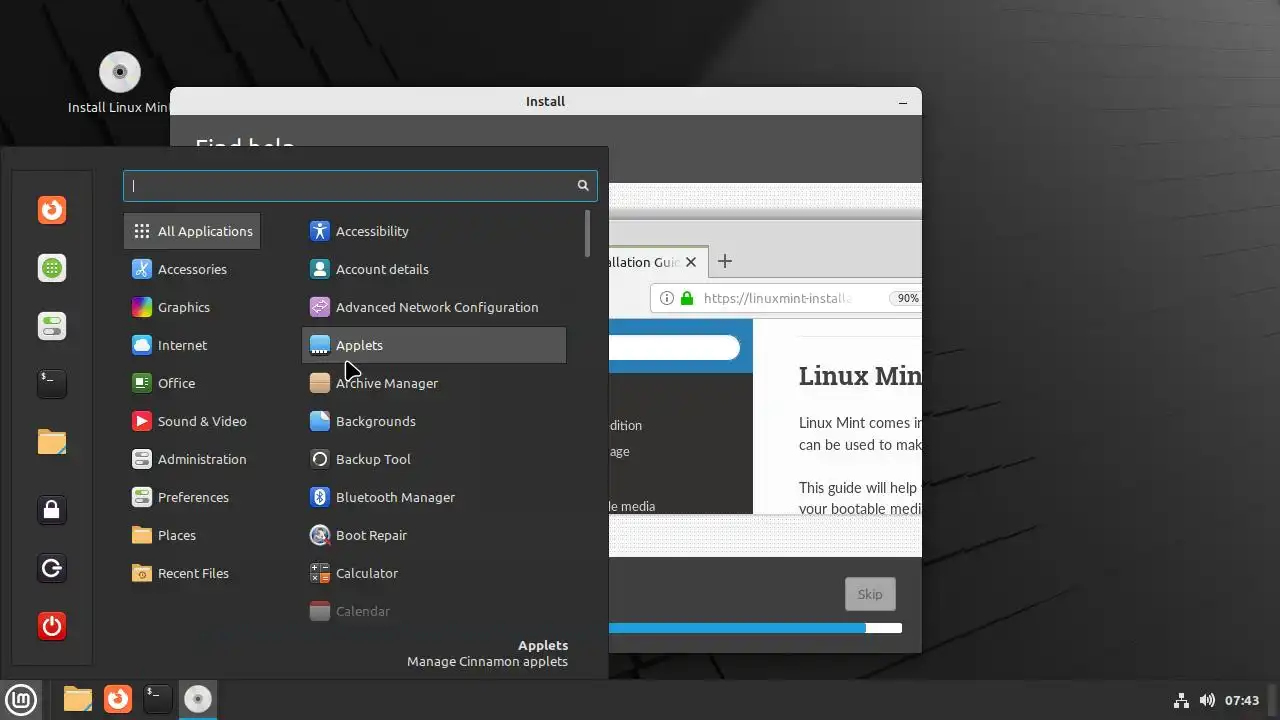Click the Accessibility app icon
Screen dimensions: 1280x720
319,231
